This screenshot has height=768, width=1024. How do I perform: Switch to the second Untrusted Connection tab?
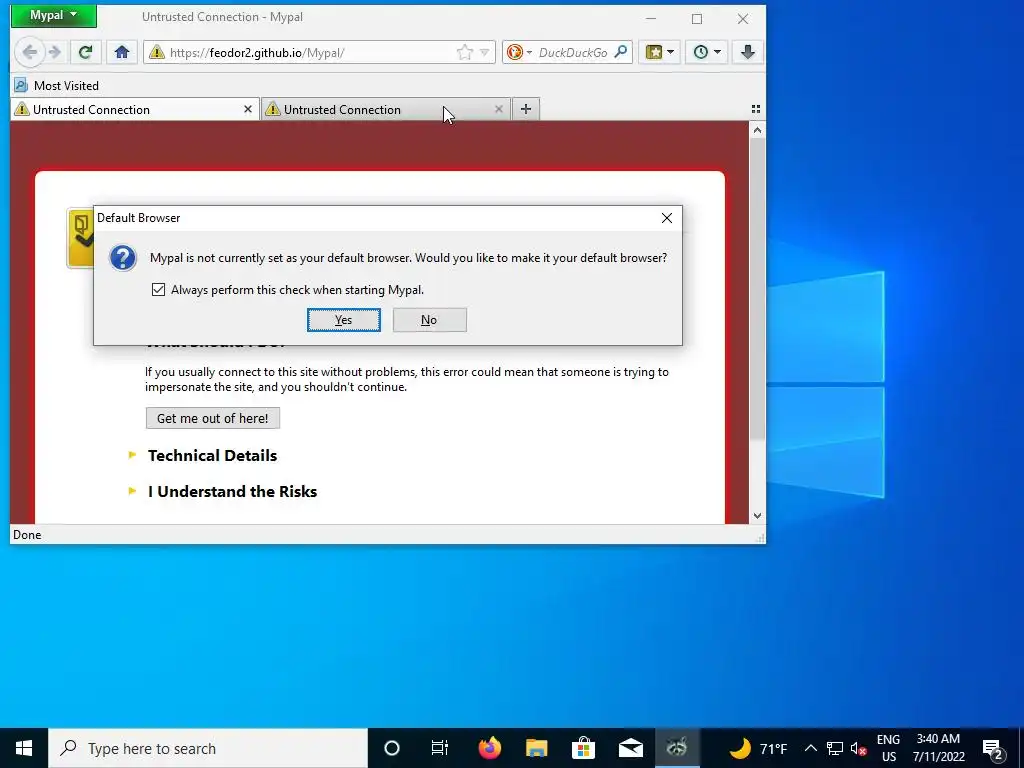point(385,110)
